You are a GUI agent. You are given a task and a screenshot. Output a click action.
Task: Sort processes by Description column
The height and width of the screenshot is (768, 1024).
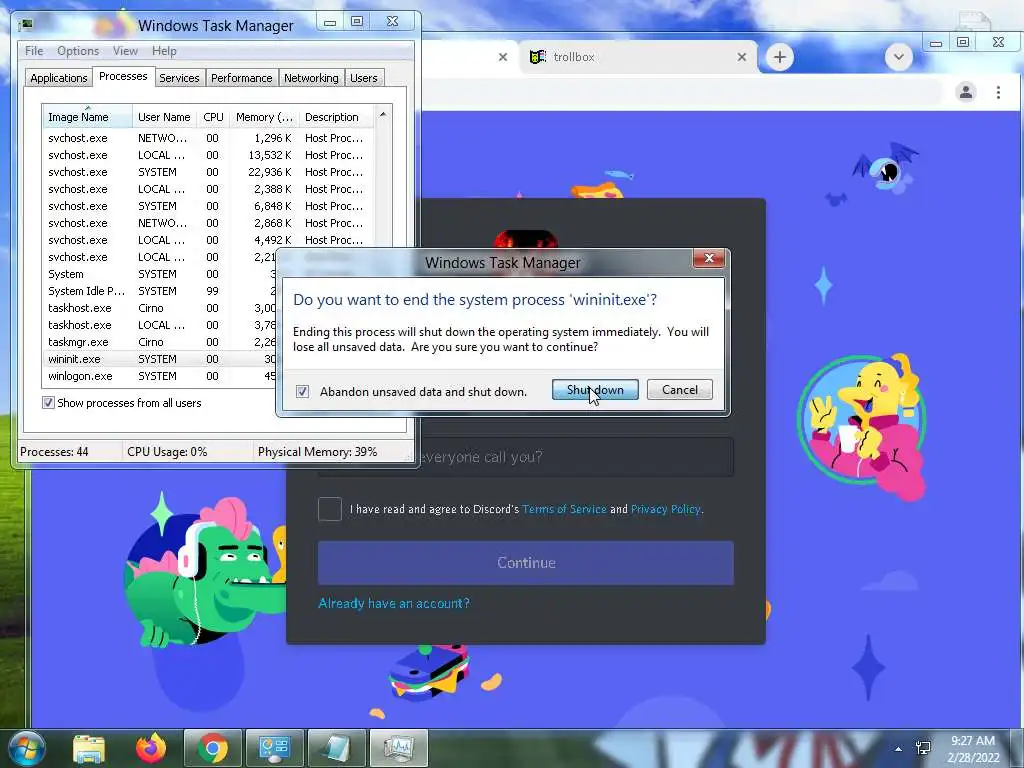[x=336, y=117]
